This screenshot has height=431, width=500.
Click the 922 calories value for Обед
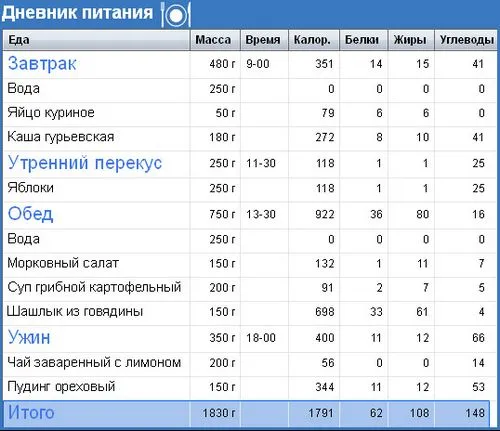pos(325,214)
